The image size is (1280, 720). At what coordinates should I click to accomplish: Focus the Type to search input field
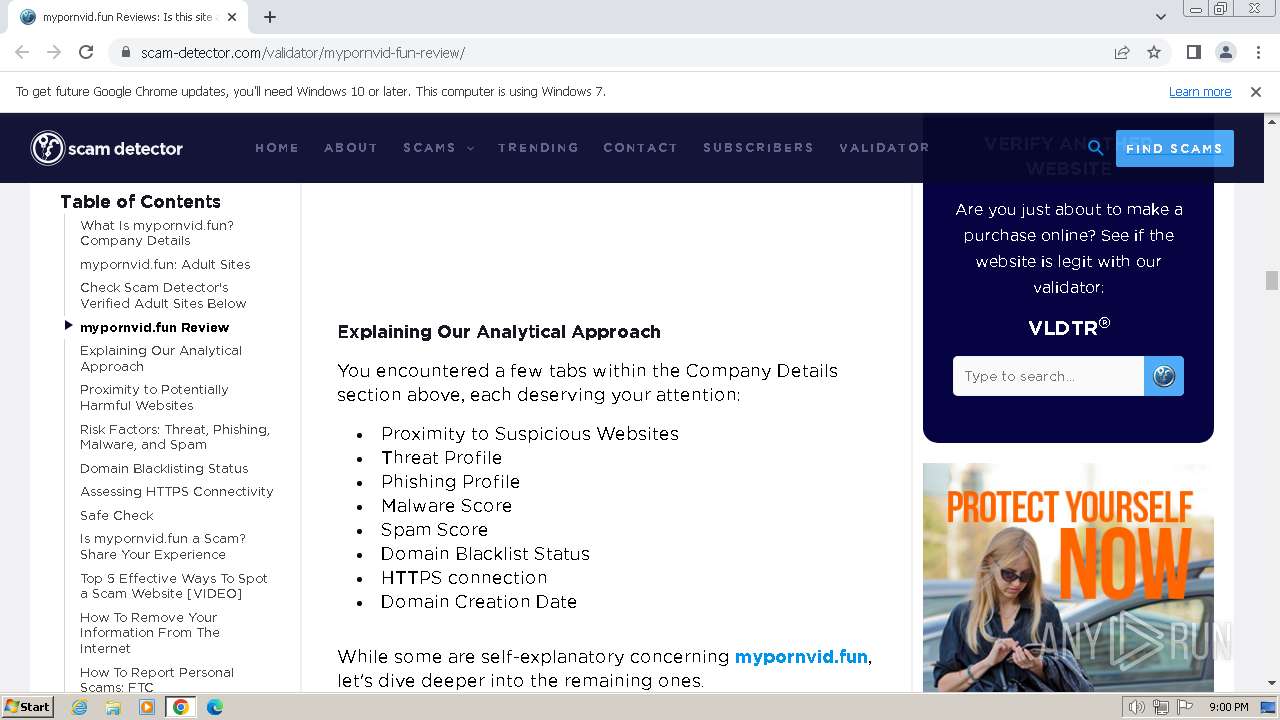(x=1048, y=376)
